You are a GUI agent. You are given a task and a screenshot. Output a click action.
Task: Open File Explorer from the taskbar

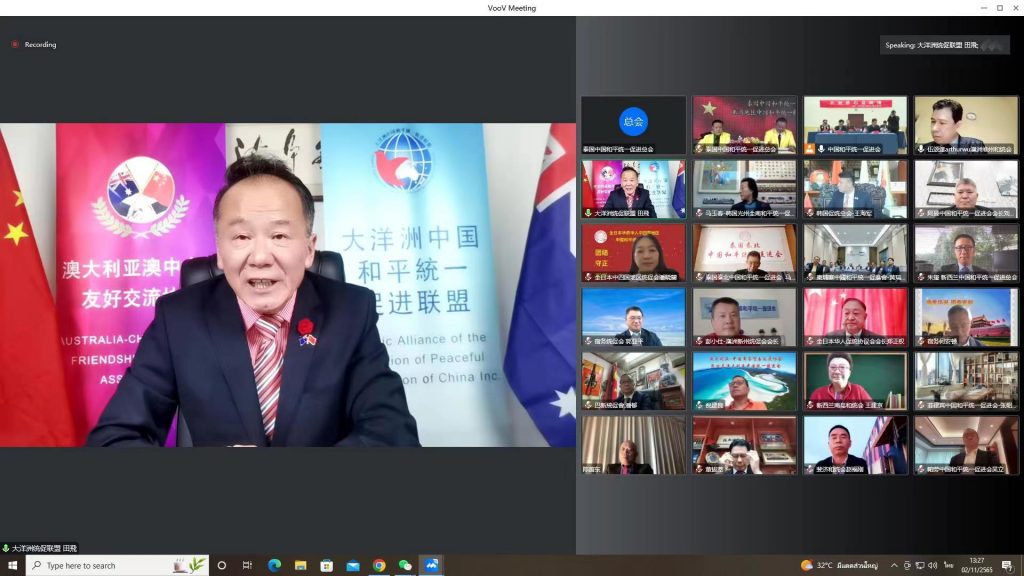point(300,566)
